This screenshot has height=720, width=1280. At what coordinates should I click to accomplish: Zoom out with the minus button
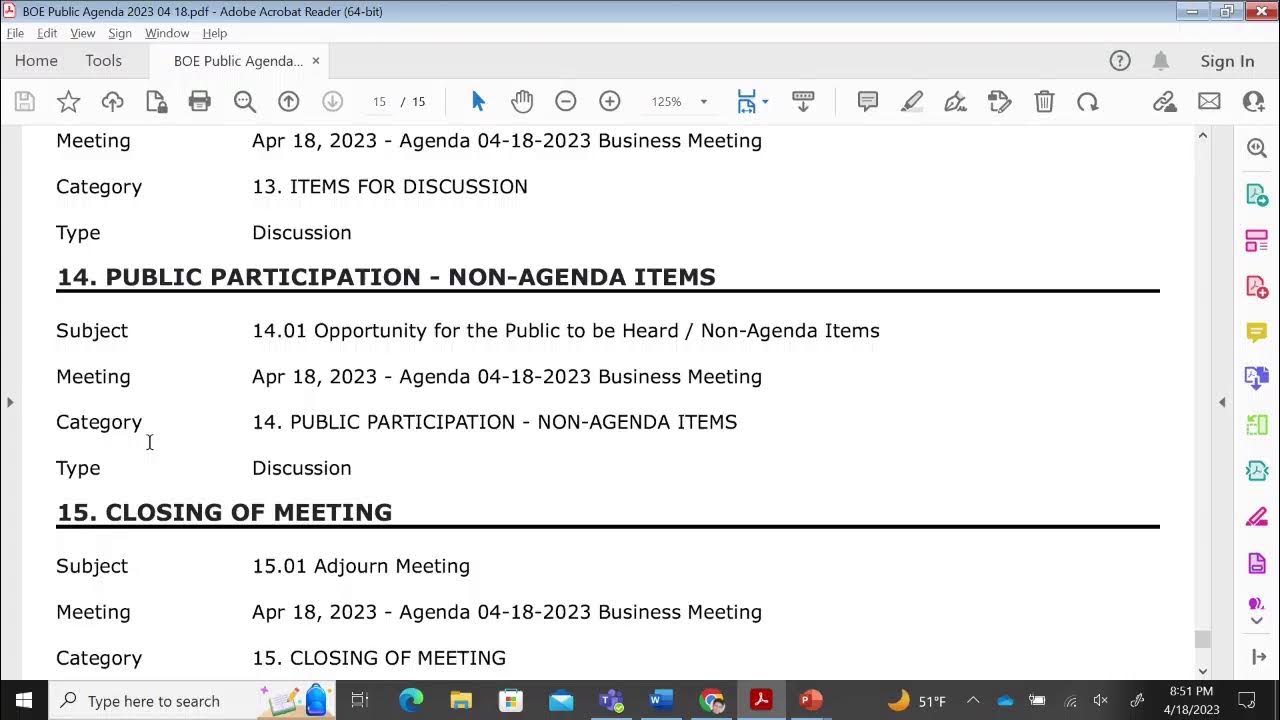566,101
